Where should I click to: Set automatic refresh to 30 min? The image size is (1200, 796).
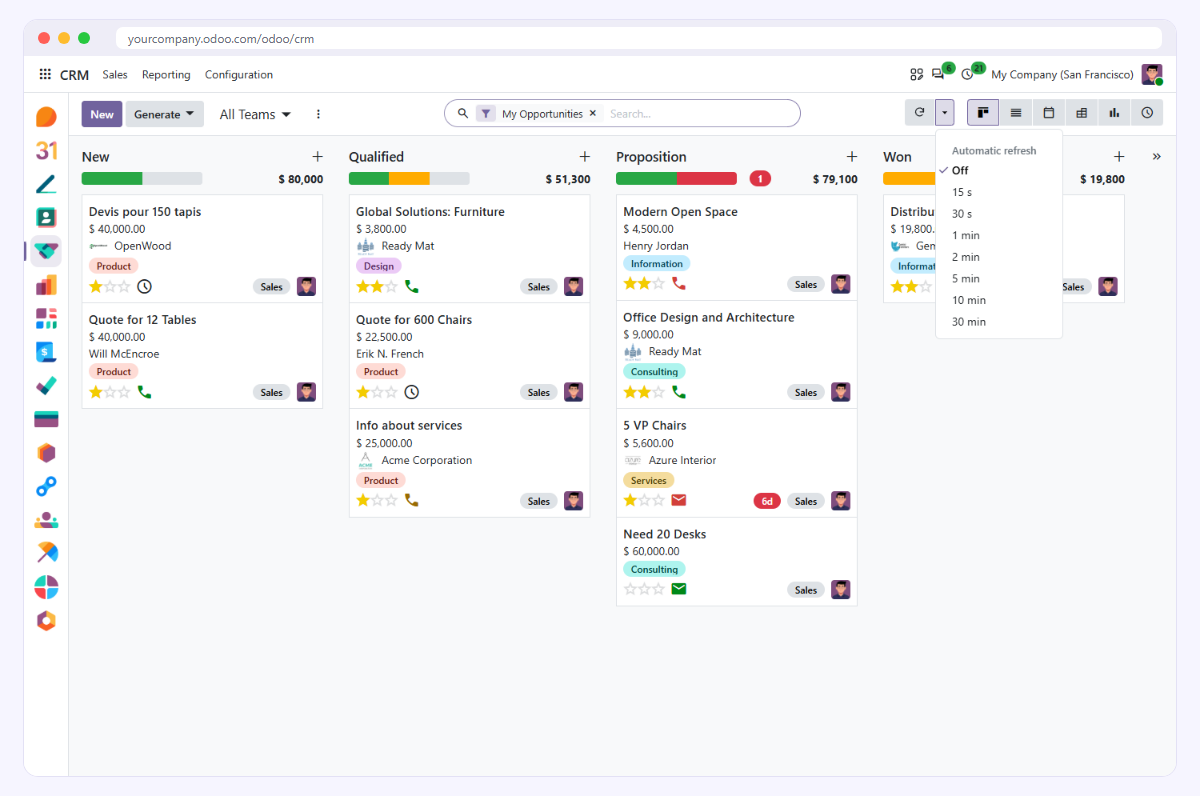point(999,322)
